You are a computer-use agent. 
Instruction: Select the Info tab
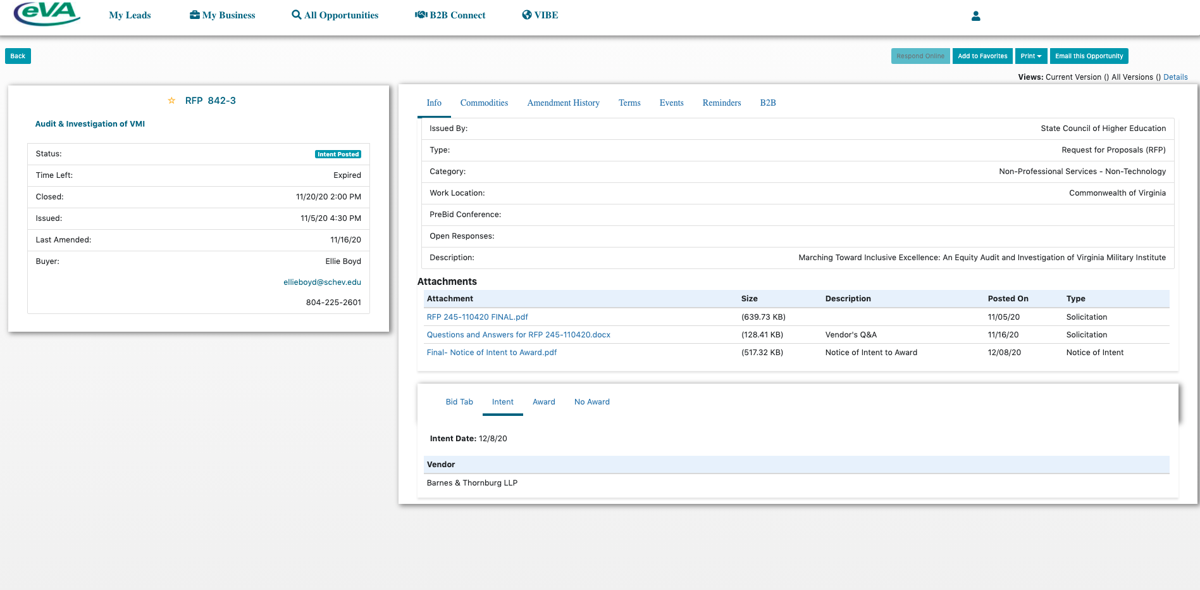coord(434,103)
